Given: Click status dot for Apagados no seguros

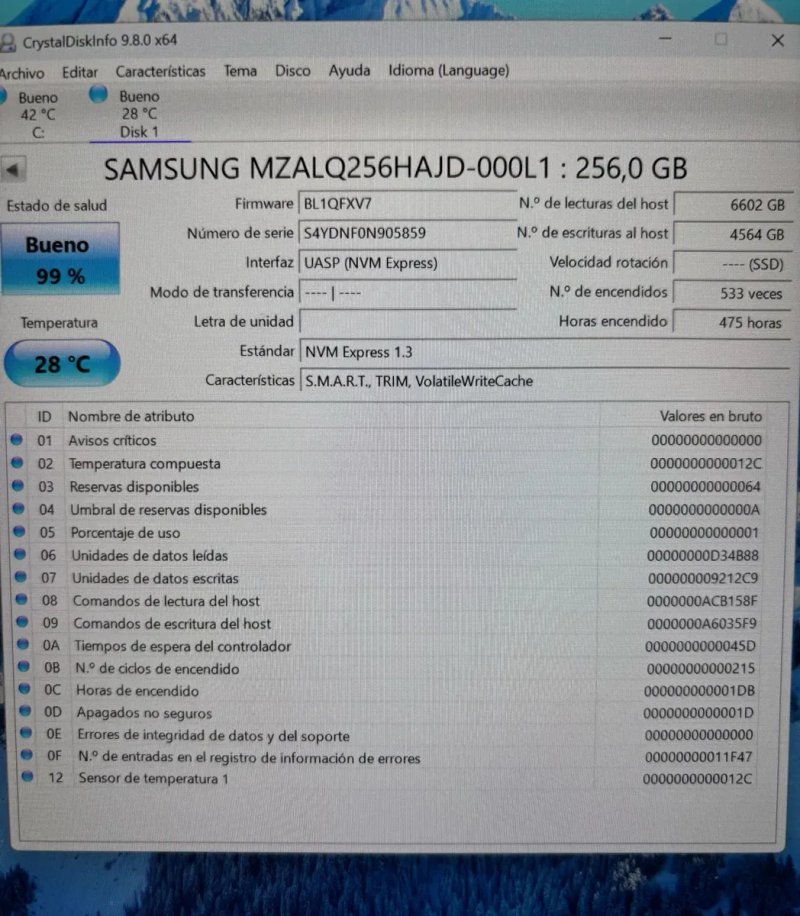Looking at the screenshot, I should tap(25, 711).
